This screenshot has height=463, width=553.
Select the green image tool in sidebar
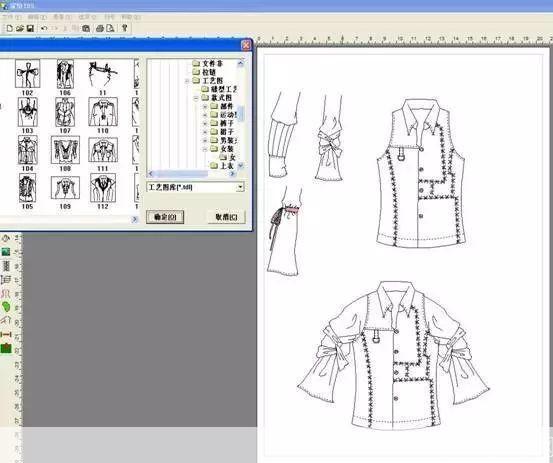tap(6, 252)
